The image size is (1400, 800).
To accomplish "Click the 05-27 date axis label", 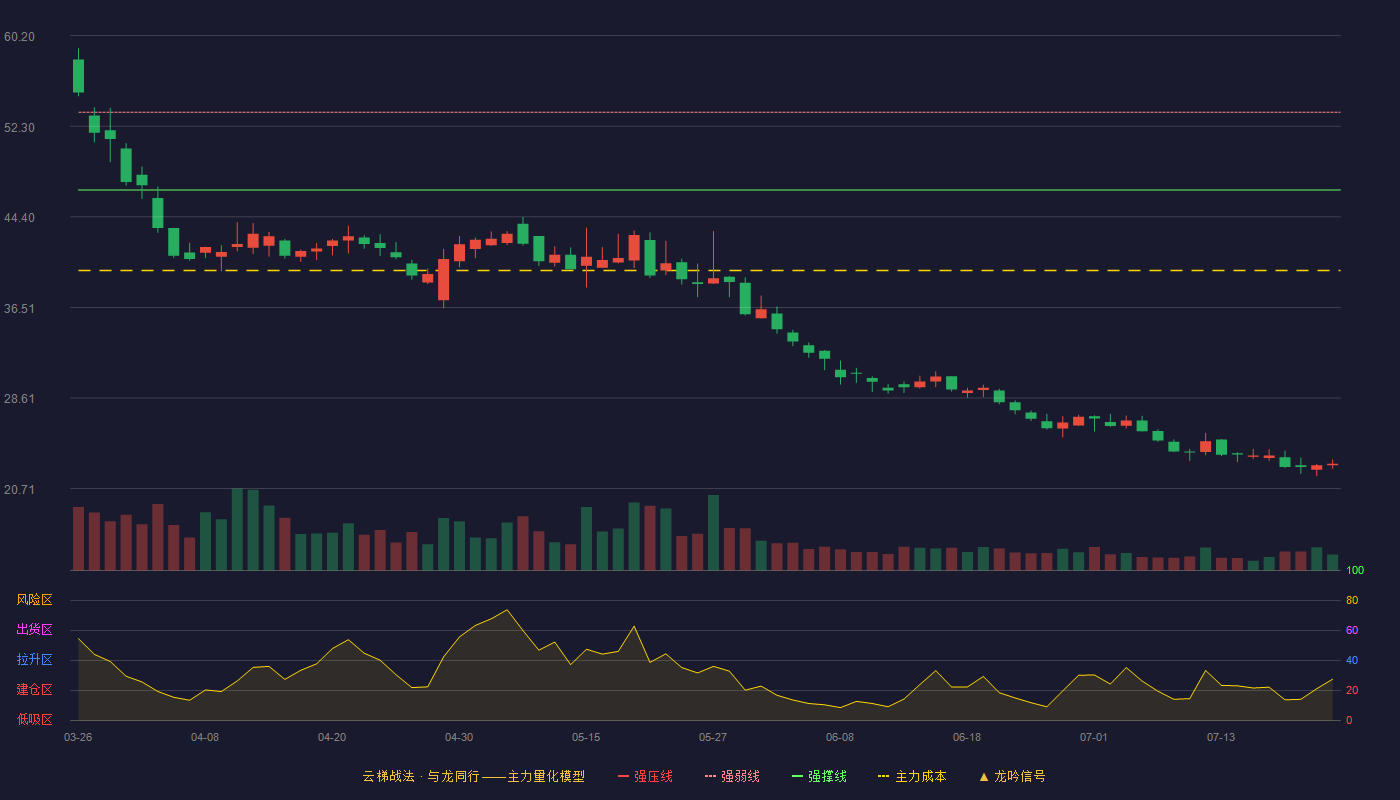I will pyautogui.click(x=713, y=737).
